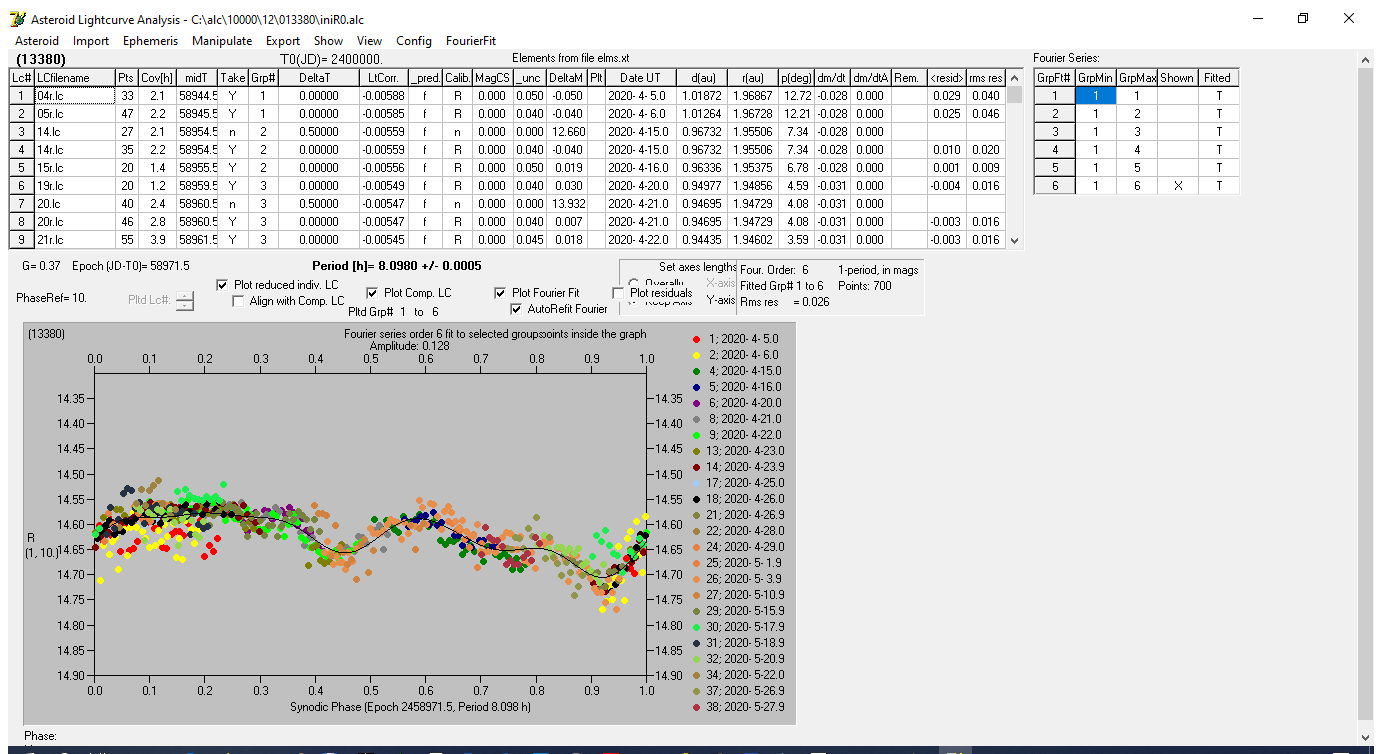Click the application icon in title bar

click(x=16, y=19)
